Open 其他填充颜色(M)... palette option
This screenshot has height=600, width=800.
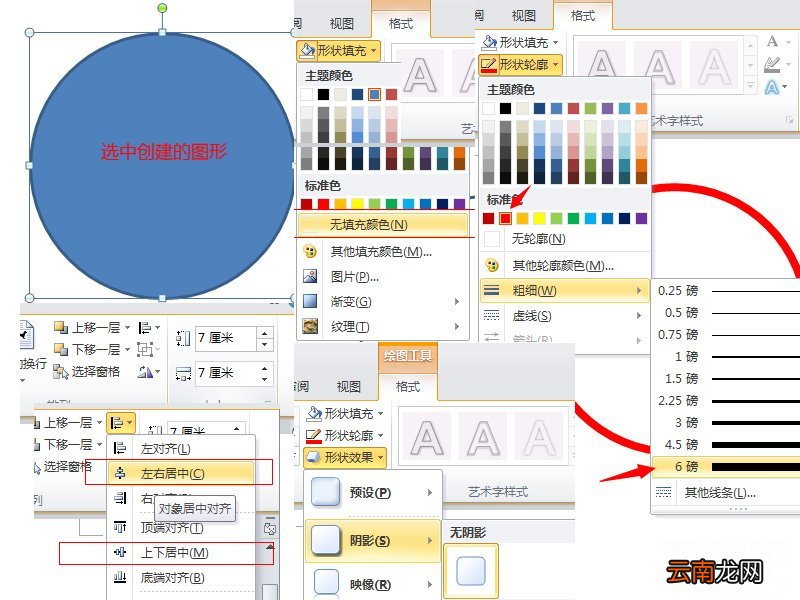[382, 252]
